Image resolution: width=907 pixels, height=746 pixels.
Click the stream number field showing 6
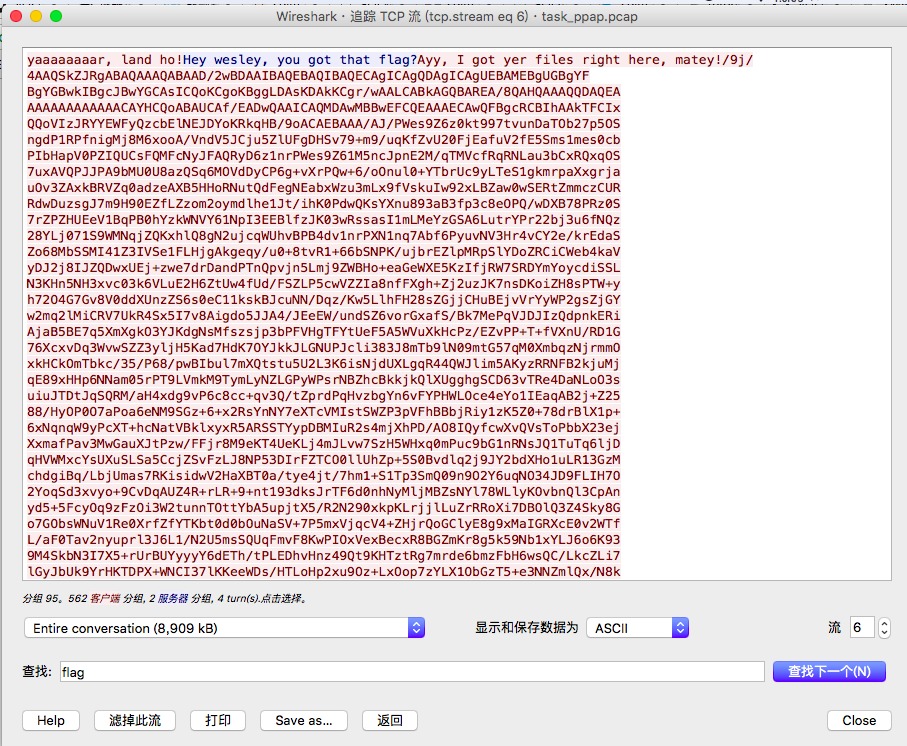click(861, 628)
